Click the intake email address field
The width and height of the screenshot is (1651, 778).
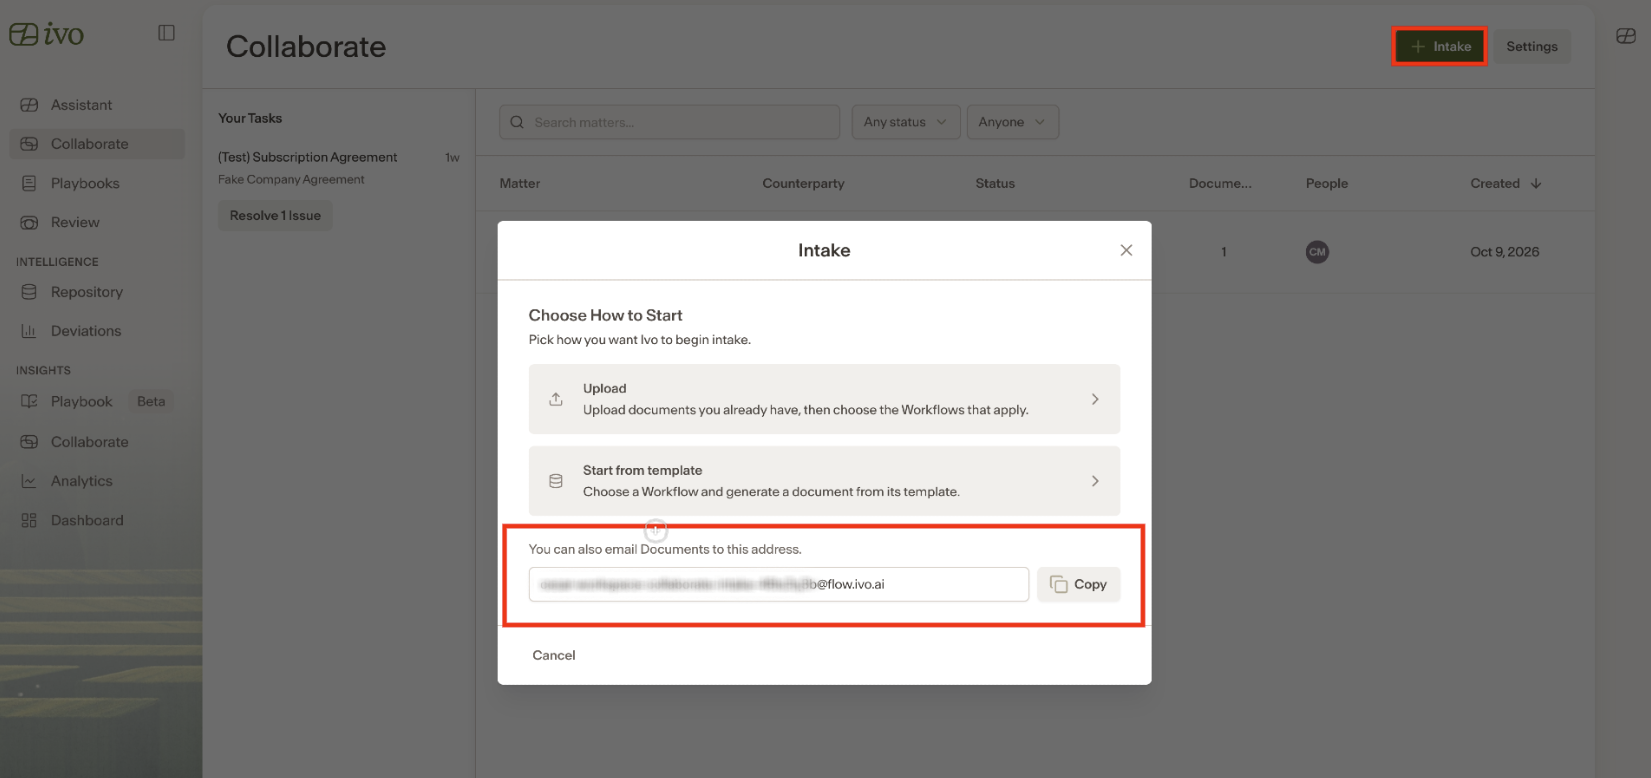pos(778,584)
